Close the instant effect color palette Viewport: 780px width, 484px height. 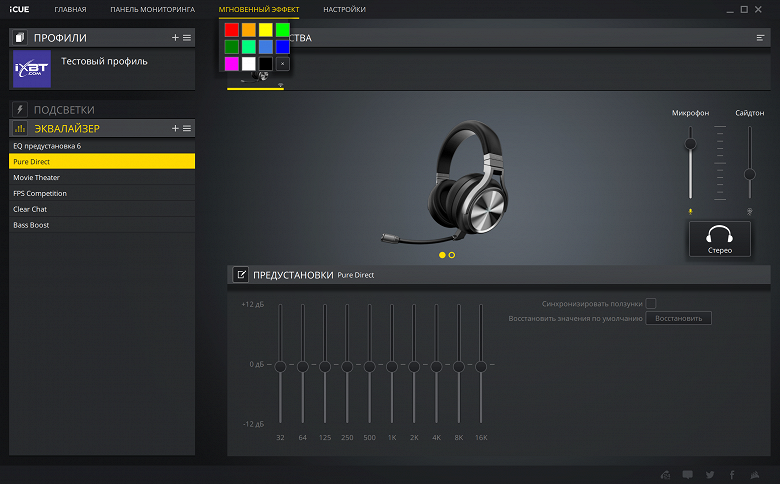(x=283, y=64)
